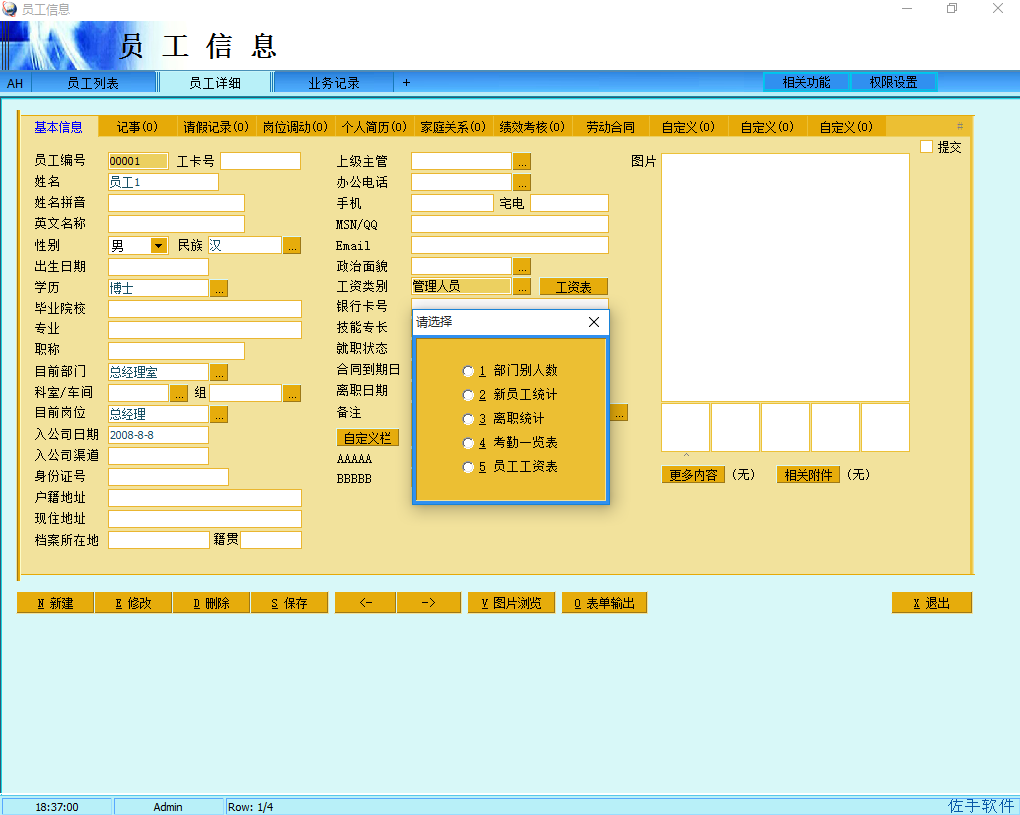Select the 部门别人数 radio option

click(468, 371)
